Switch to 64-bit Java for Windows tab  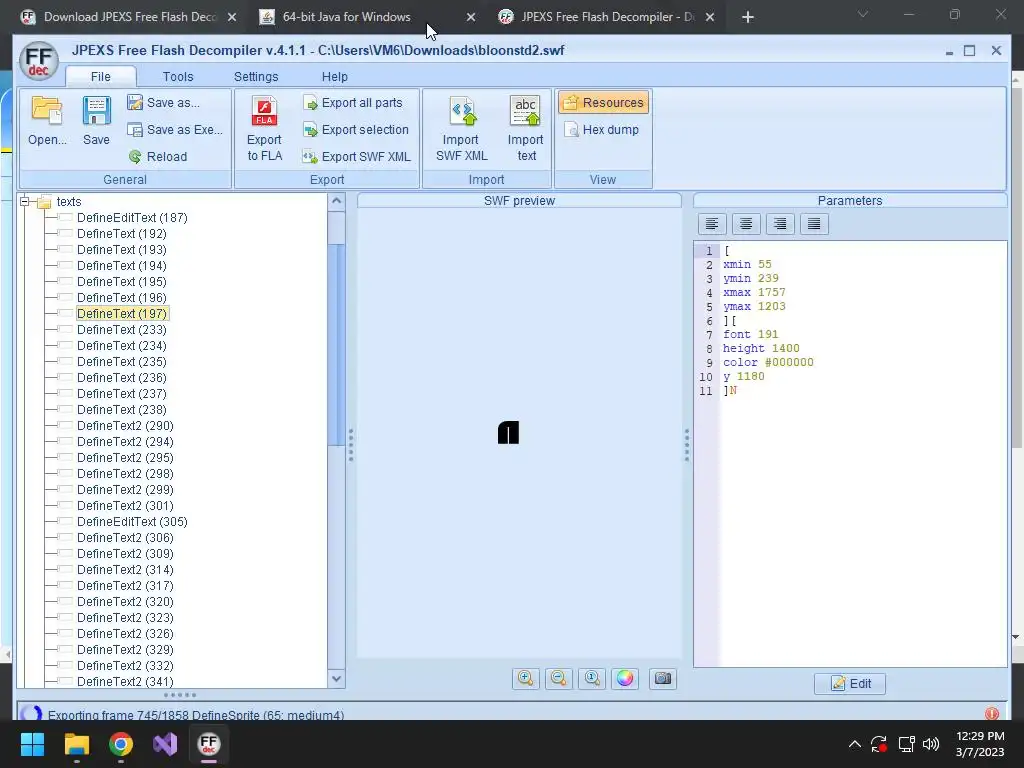(346, 17)
